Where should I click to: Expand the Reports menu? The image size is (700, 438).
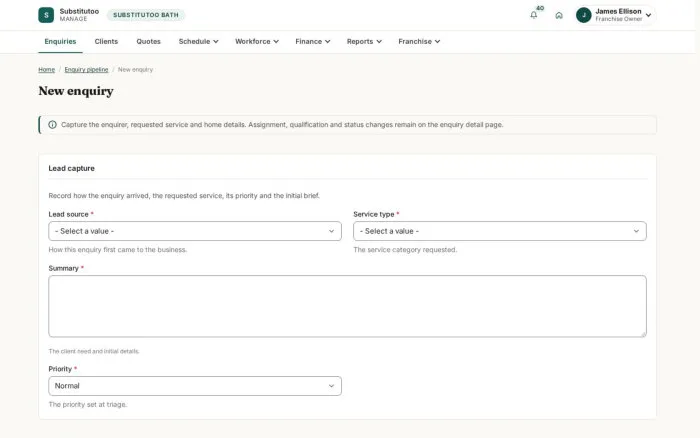pos(364,42)
